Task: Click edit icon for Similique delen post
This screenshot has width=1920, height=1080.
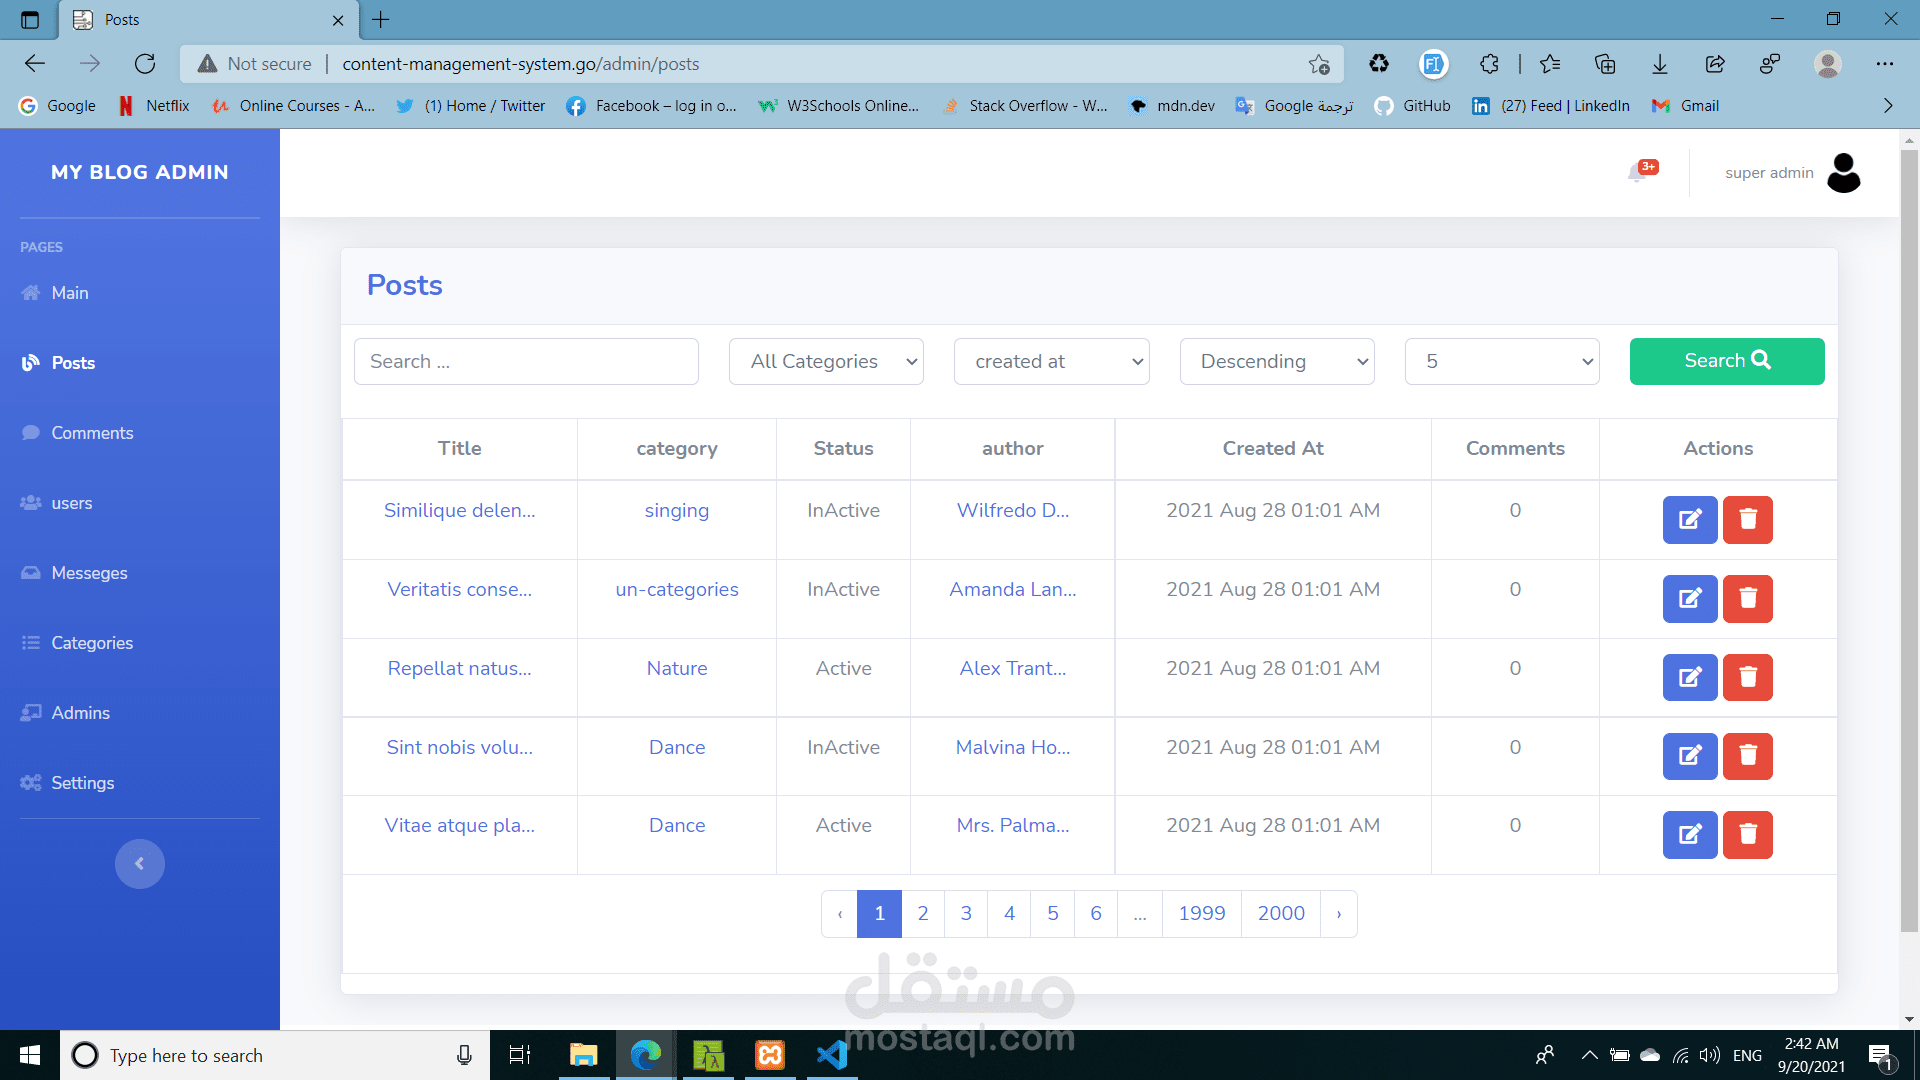Action: pos(1689,519)
